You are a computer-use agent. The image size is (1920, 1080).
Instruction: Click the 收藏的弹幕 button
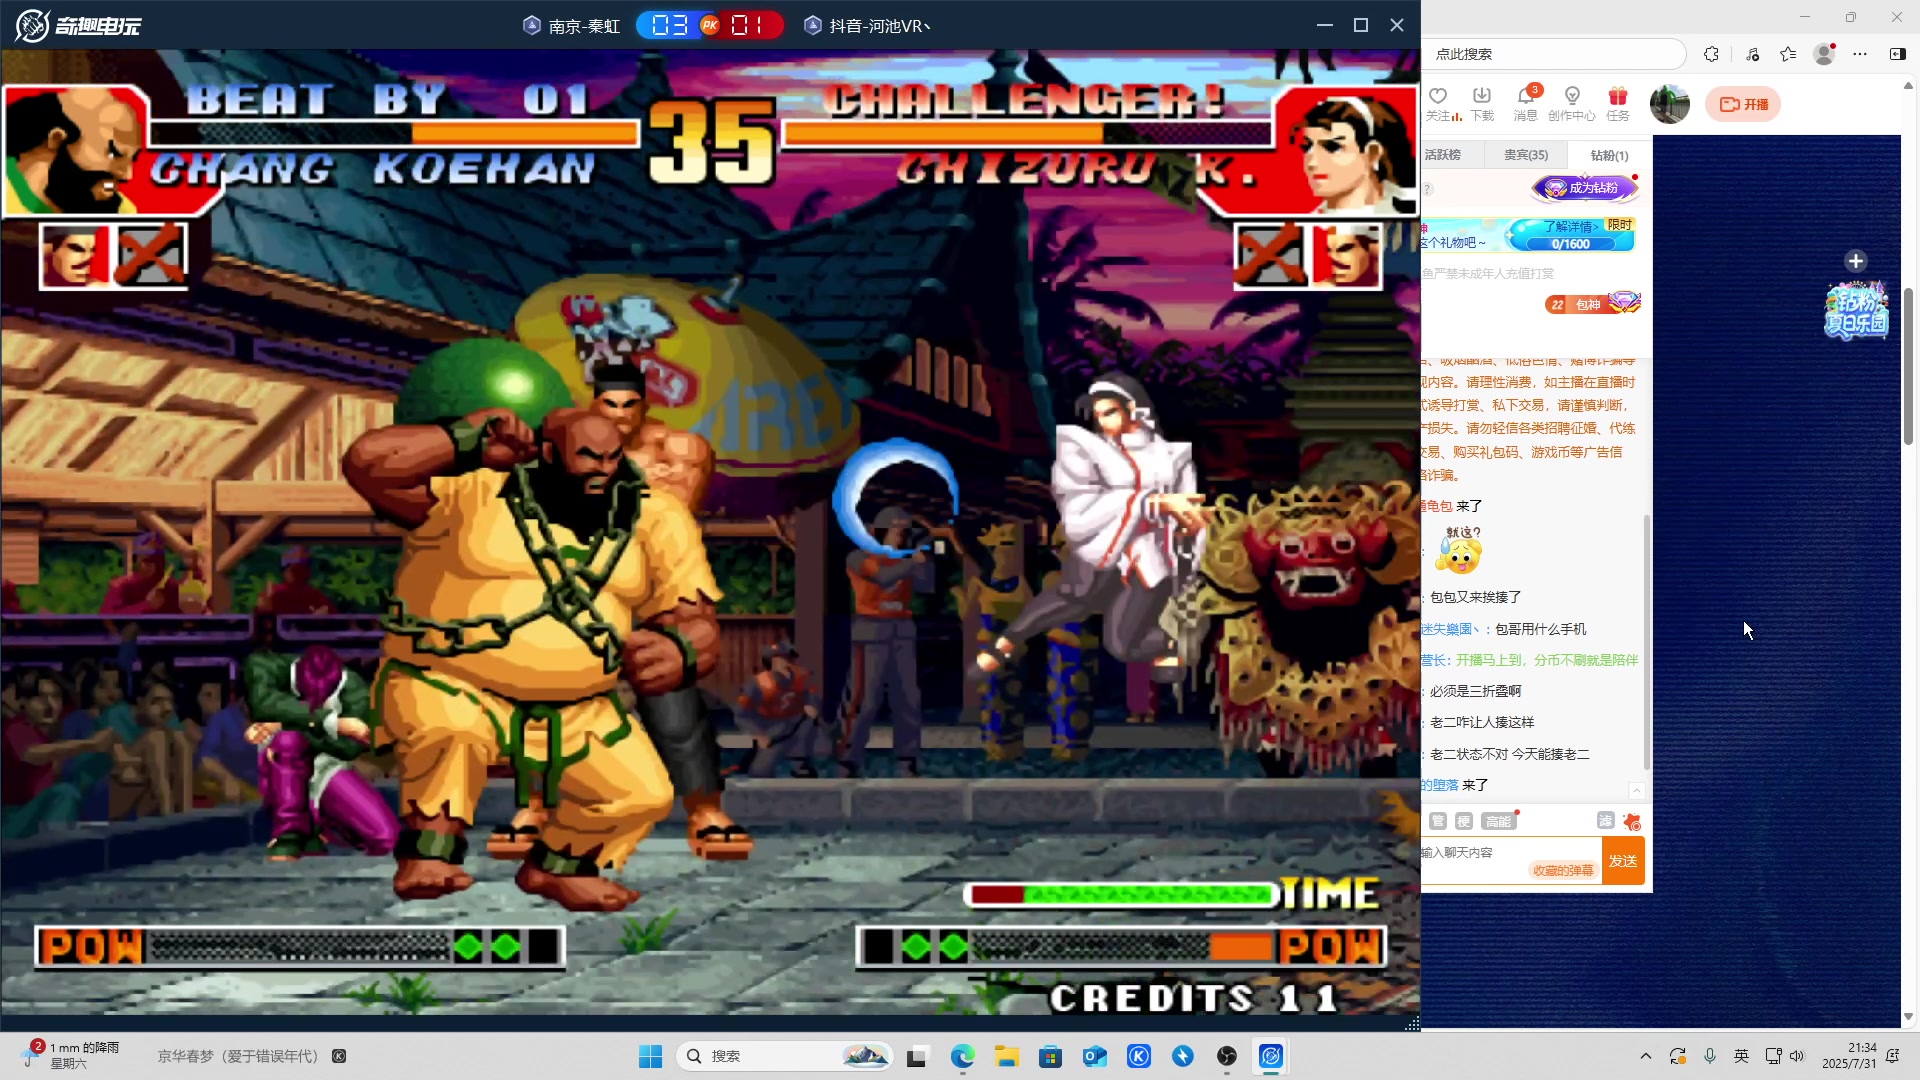pos(1563,870)
